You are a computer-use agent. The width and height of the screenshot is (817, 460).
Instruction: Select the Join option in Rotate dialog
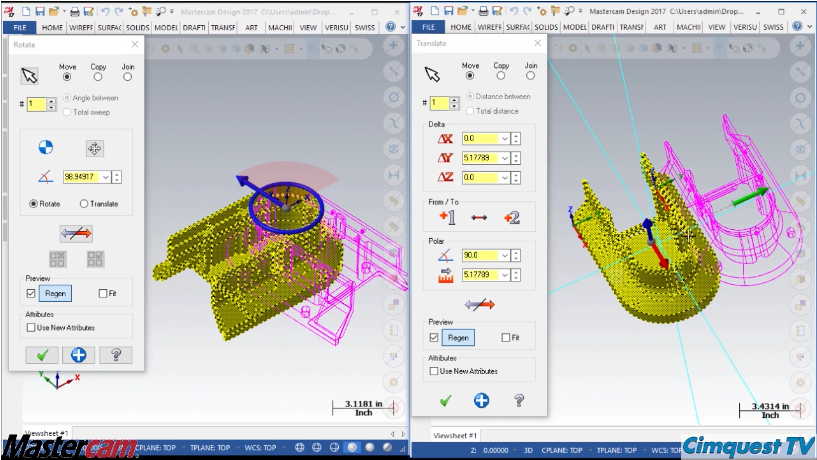click(x=127, y=77)
